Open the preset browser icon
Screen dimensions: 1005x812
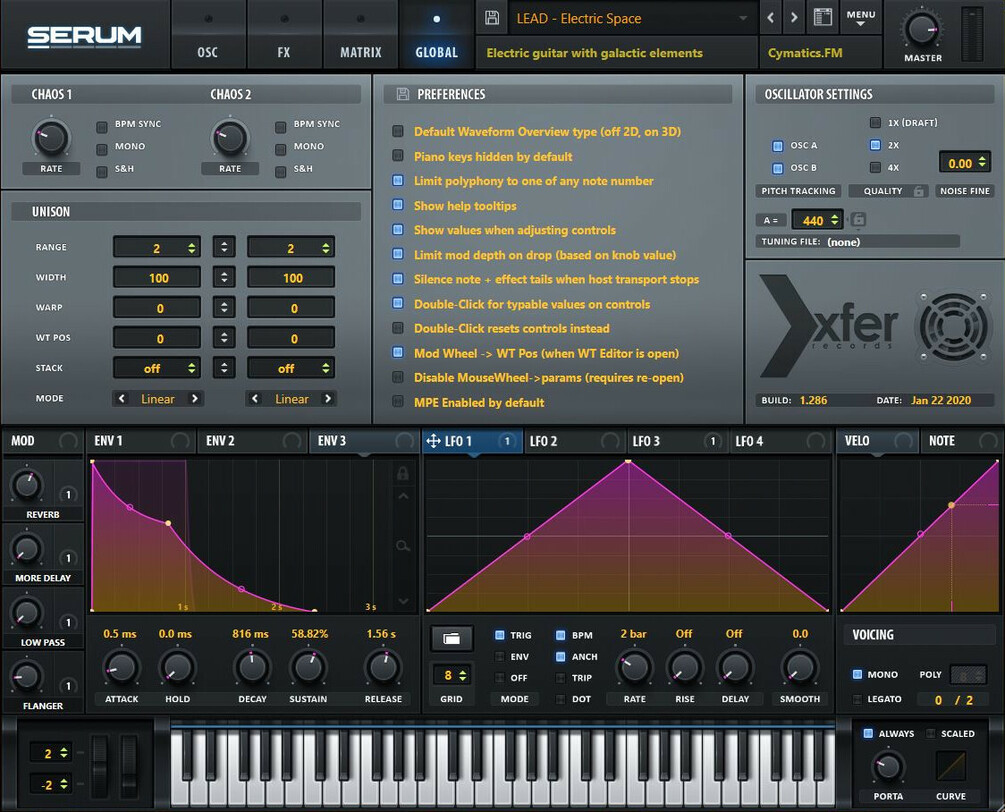click(822, 17)
